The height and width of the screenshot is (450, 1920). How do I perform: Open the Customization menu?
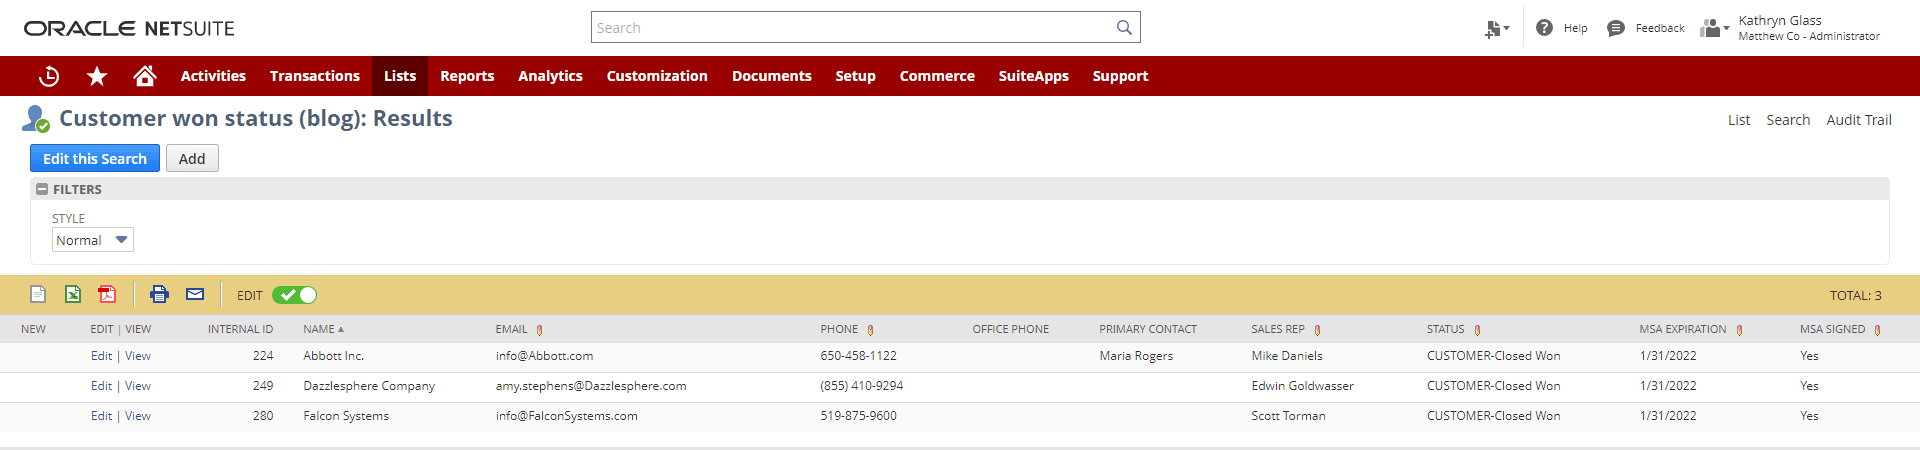657,76
